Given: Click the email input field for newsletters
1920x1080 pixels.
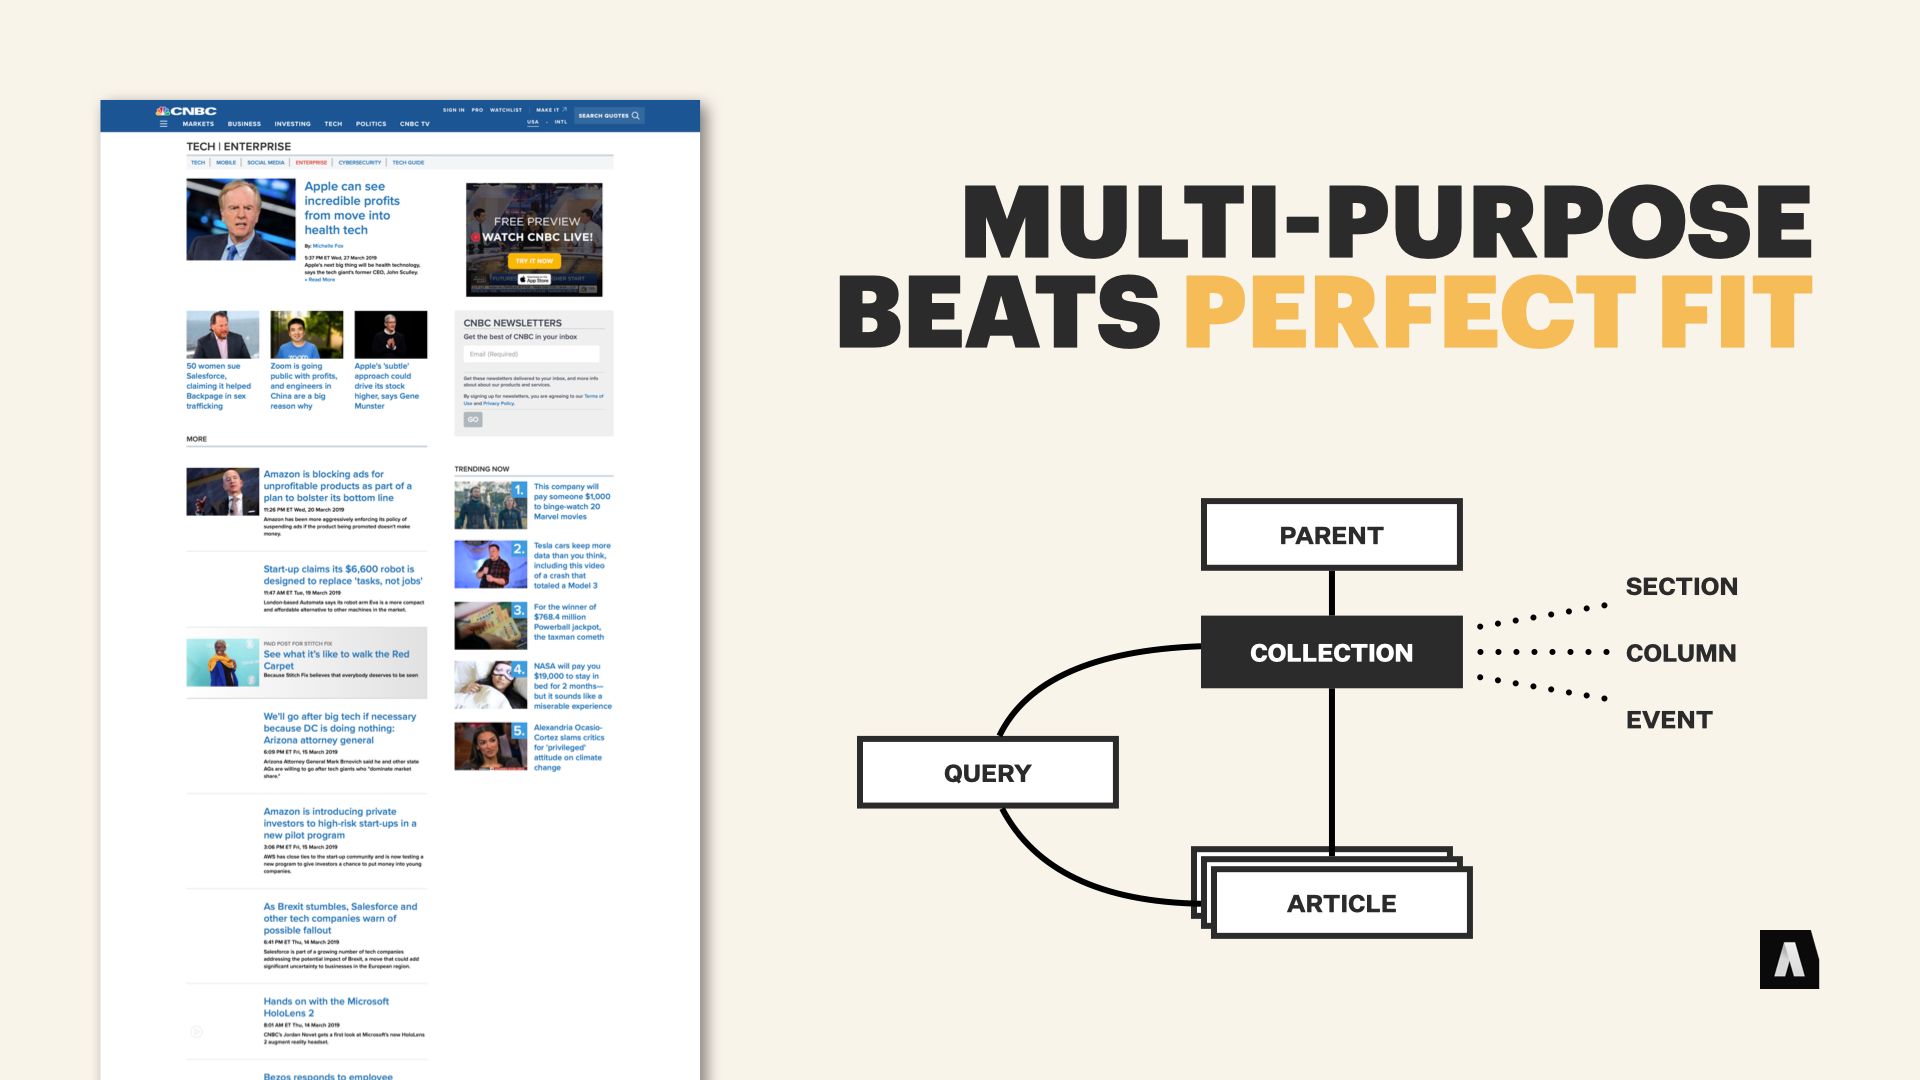Looking at the screenshot, I should tap(531, 353).
